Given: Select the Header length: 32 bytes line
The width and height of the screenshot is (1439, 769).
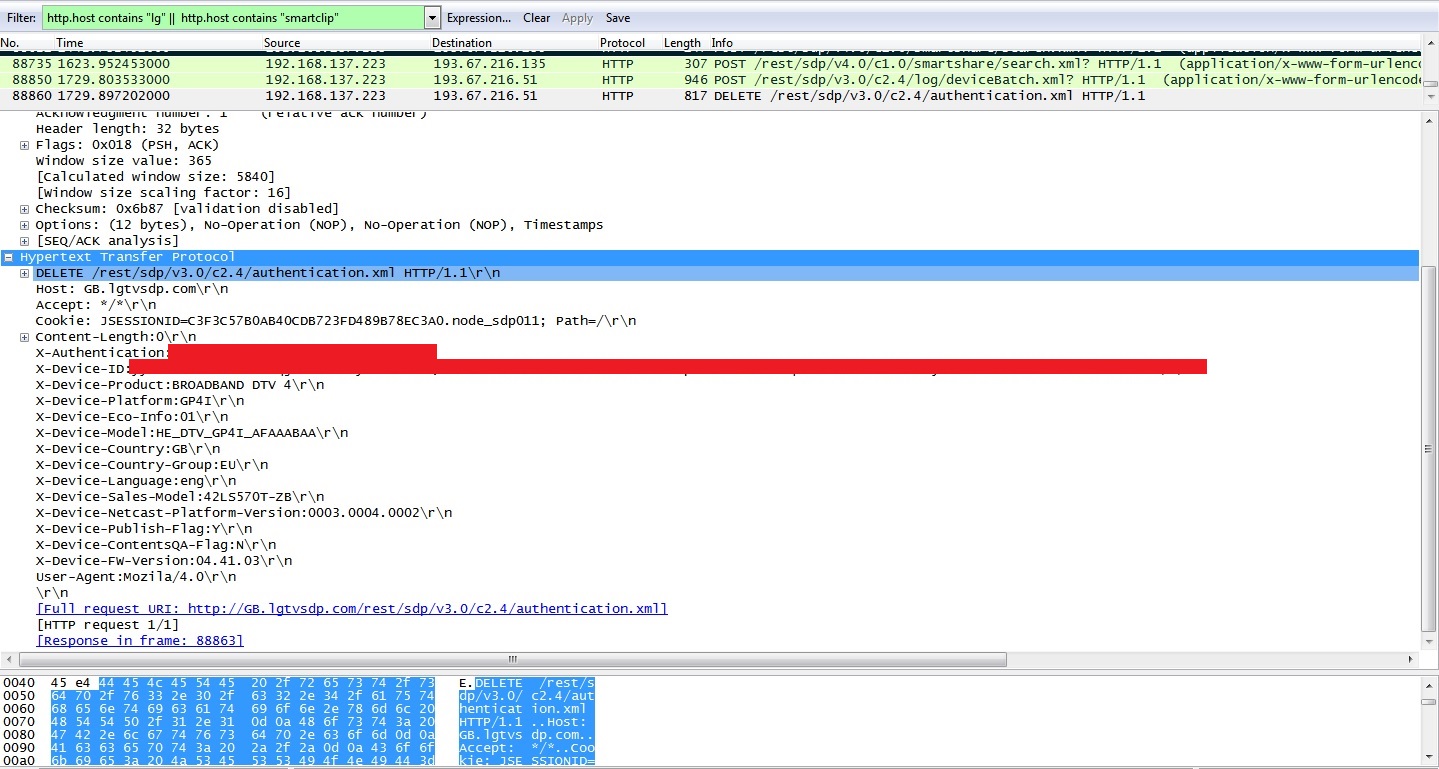Looking at the screenshot, I should 127,129.
